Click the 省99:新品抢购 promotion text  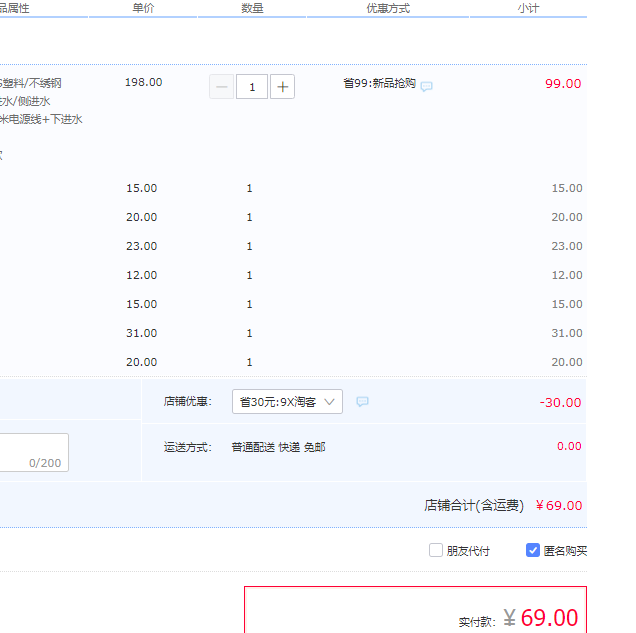[x=380, y=83]
